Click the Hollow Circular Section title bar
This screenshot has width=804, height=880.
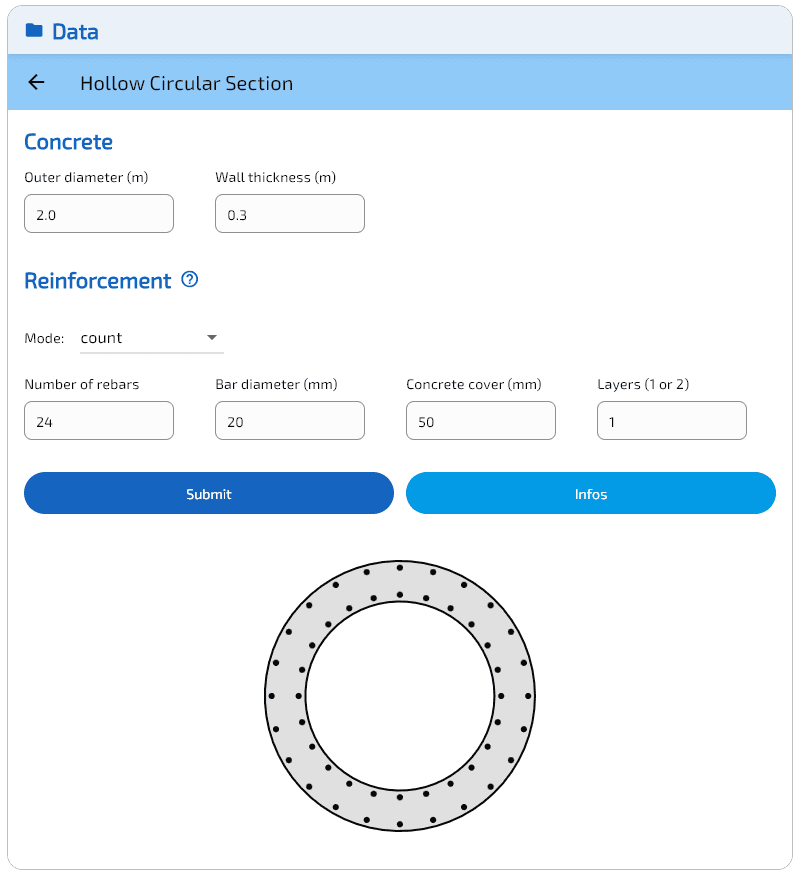[x=186, y=83]
